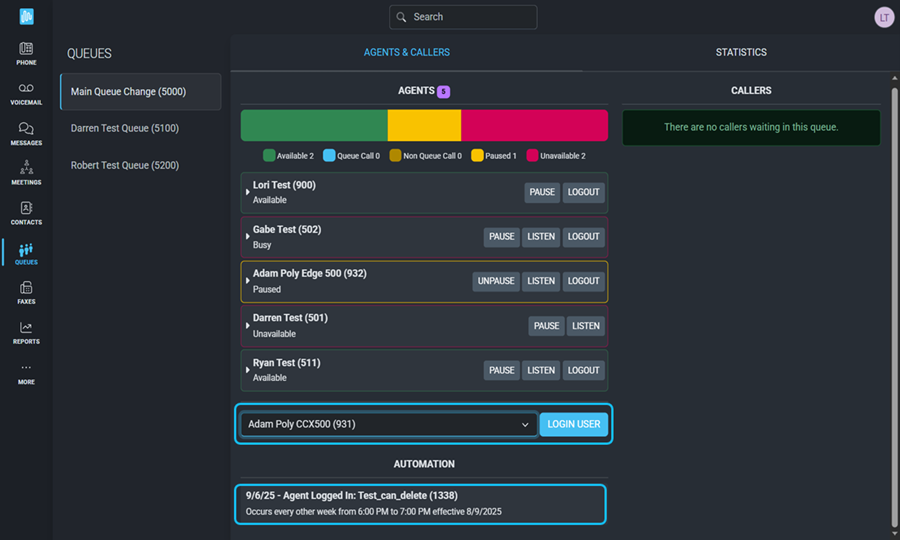Screen dimensions: 900x540
Task: Open the Reports chart icon
Action: click(x=26, y=328)
